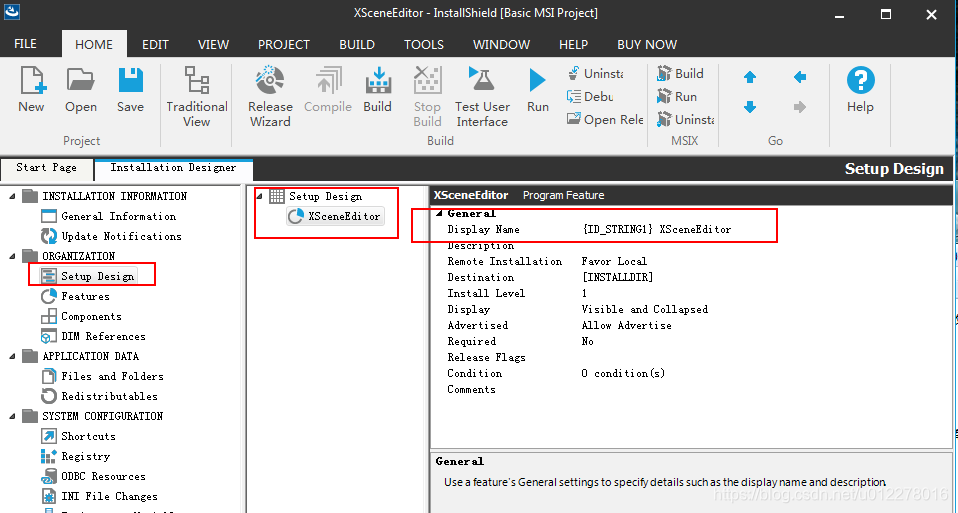Click the MSIX Uninstall item
This screenshot has width=958, height=513.
[686, 120]
